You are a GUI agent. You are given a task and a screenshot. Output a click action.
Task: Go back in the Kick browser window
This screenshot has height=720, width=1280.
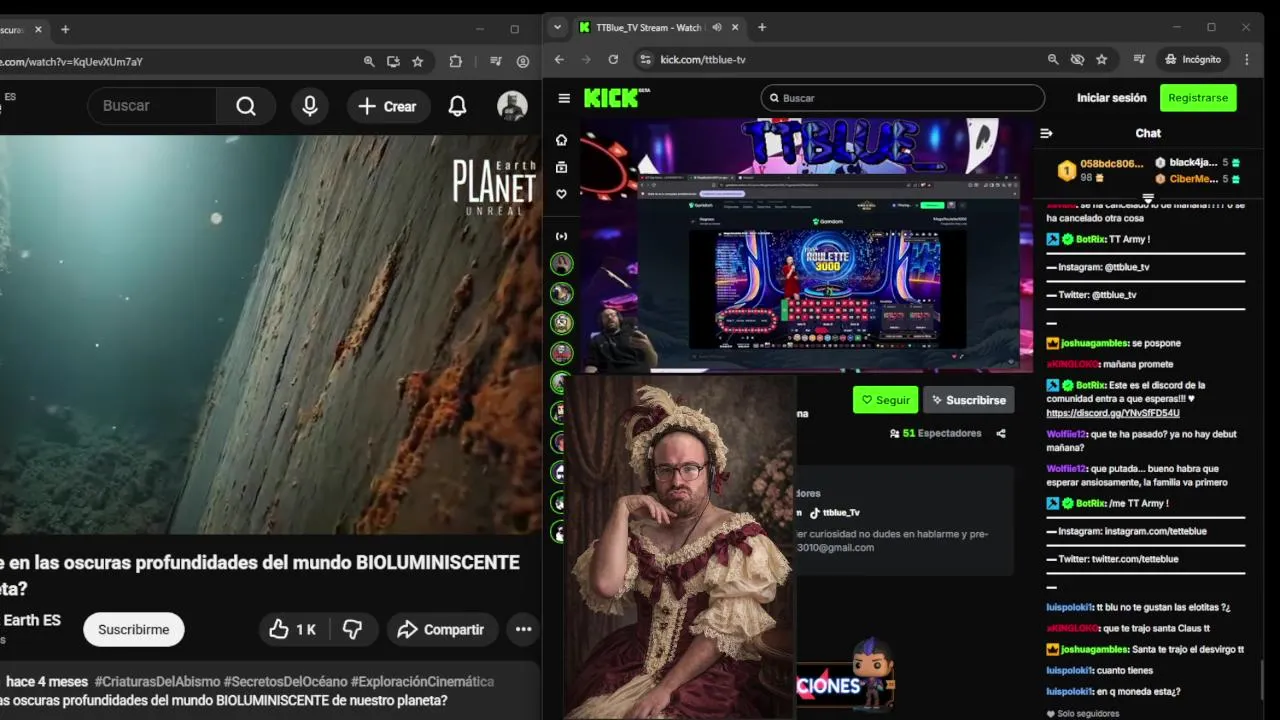tap(559, 59)
